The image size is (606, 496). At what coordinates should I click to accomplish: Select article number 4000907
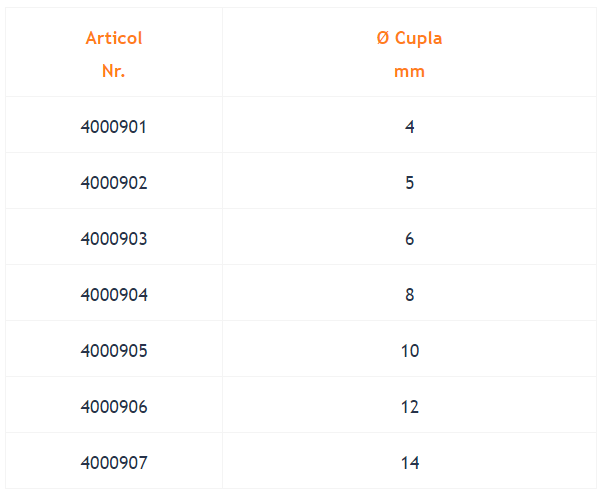[x=114, y=463]
